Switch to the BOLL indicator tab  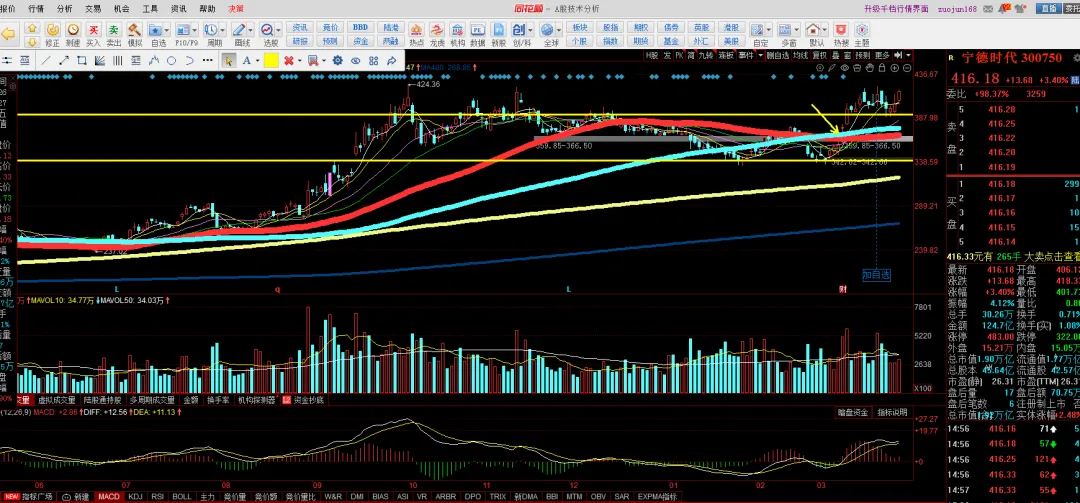coord(182,496)
